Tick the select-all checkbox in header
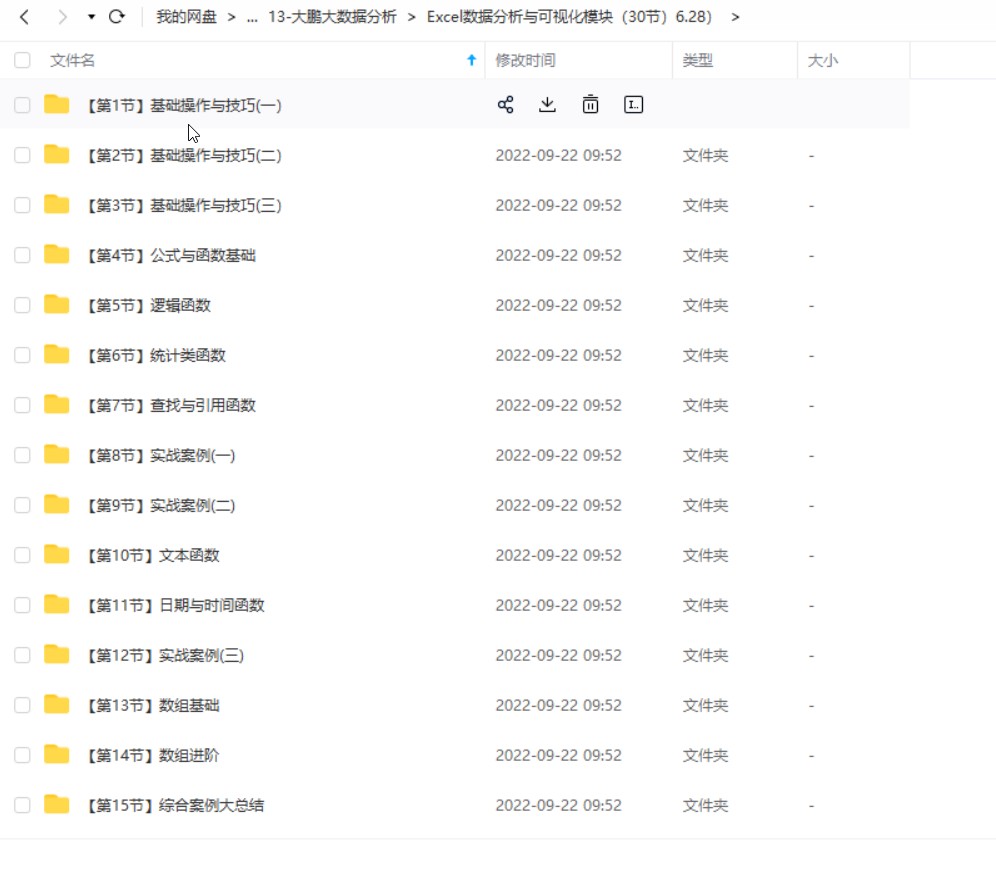This screenshot has height=879, width=996. coord(22,60)
